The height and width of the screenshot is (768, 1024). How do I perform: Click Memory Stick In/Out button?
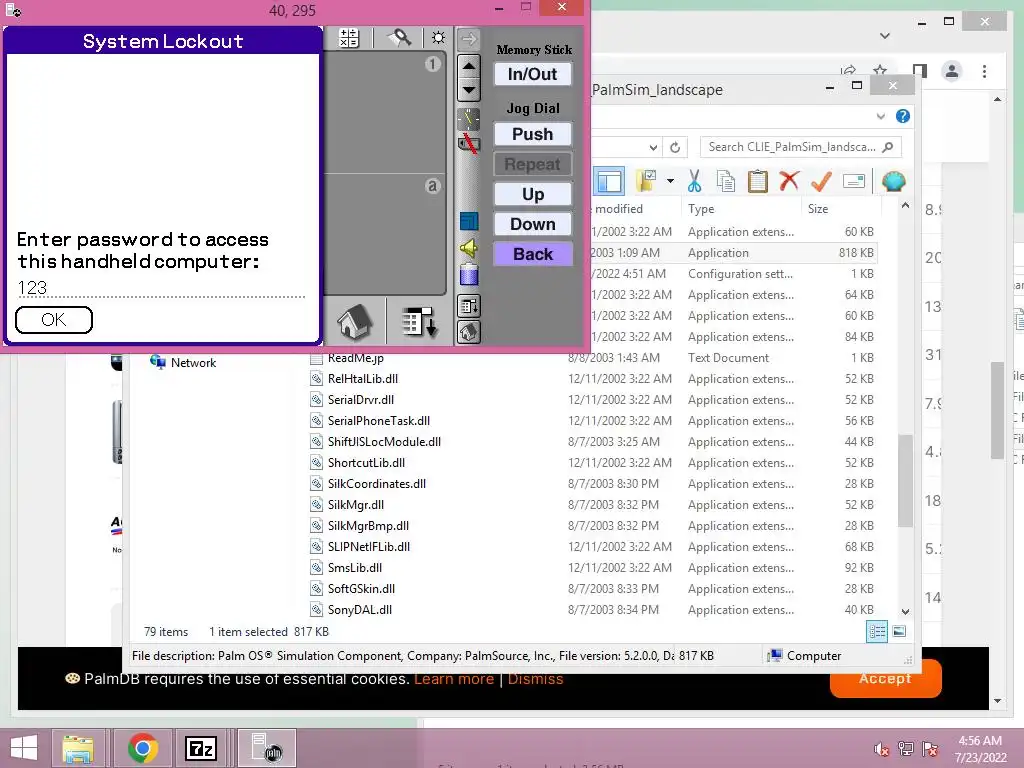[x=533, y=74]
